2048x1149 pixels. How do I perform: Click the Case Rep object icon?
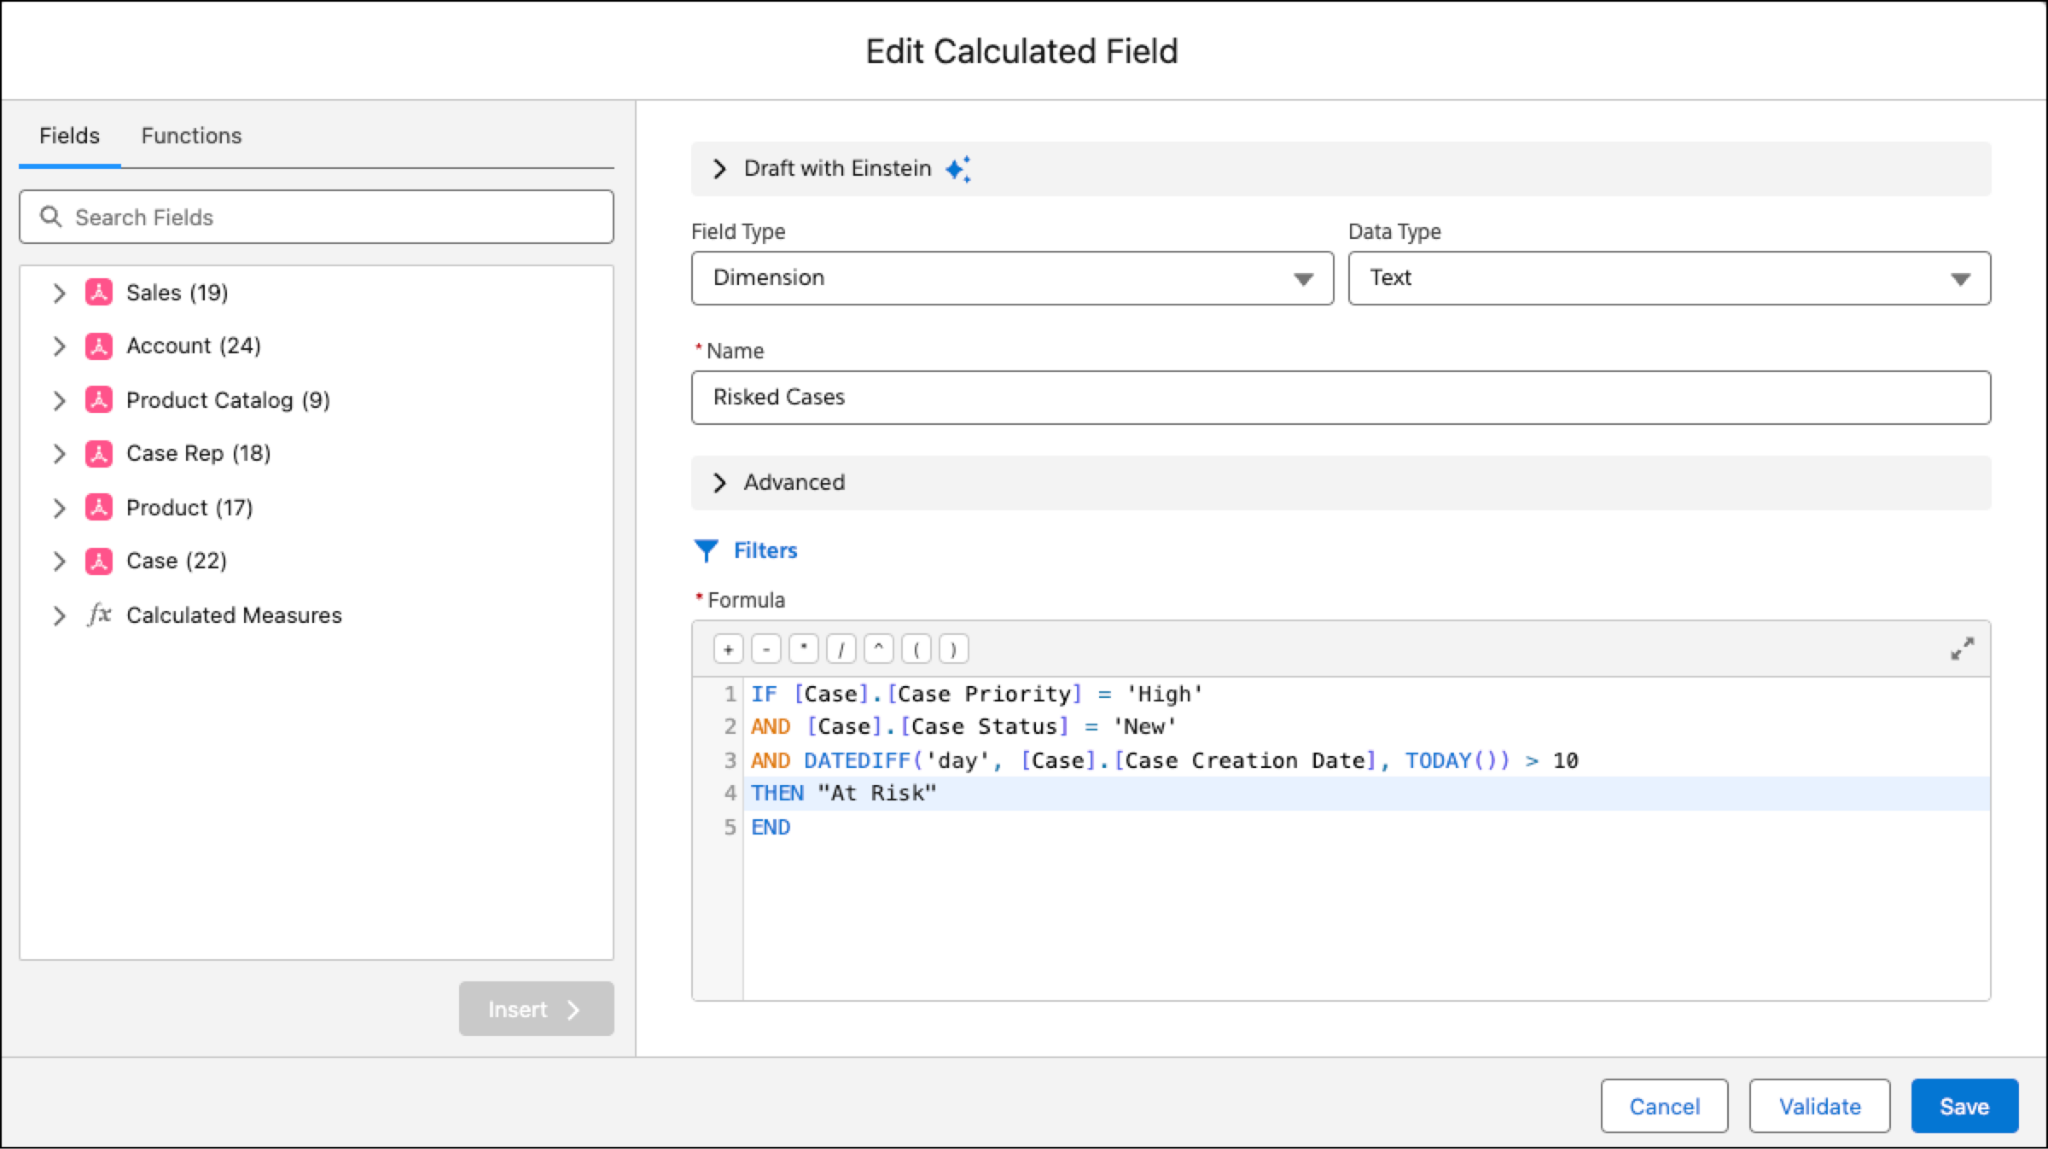tap(99, 453)
